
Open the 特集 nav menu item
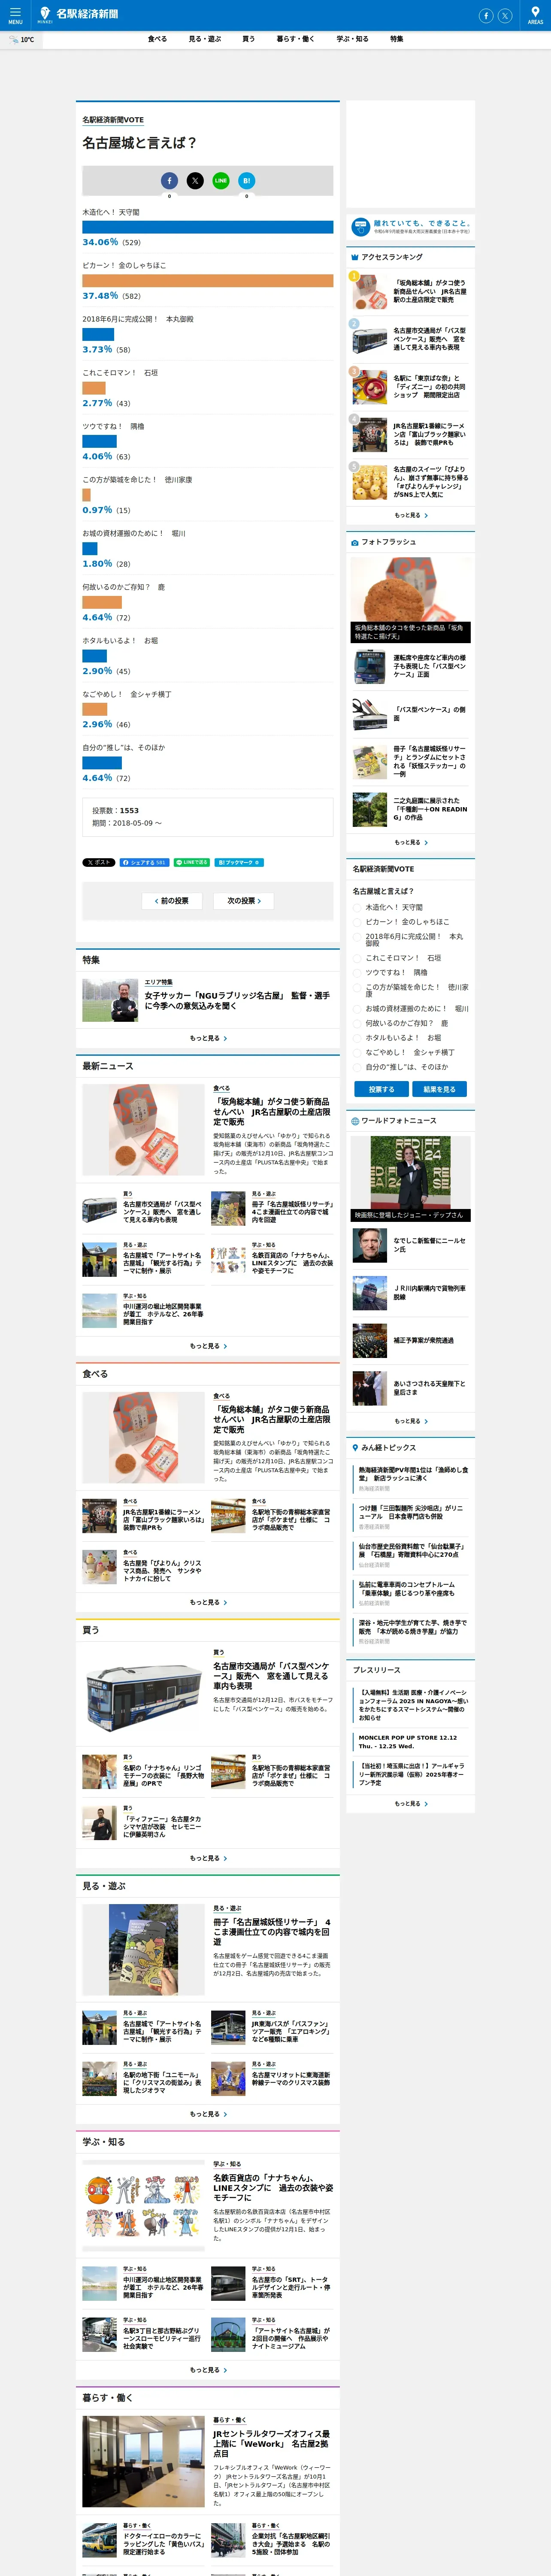click(397, 39)
